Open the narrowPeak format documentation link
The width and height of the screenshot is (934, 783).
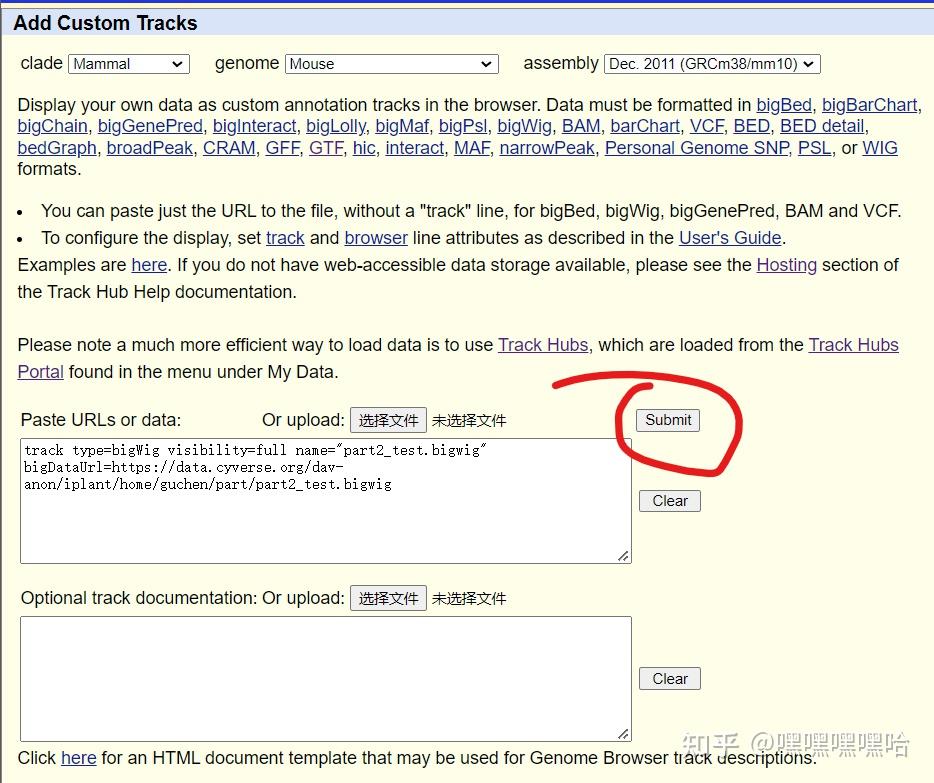point(546,148)
